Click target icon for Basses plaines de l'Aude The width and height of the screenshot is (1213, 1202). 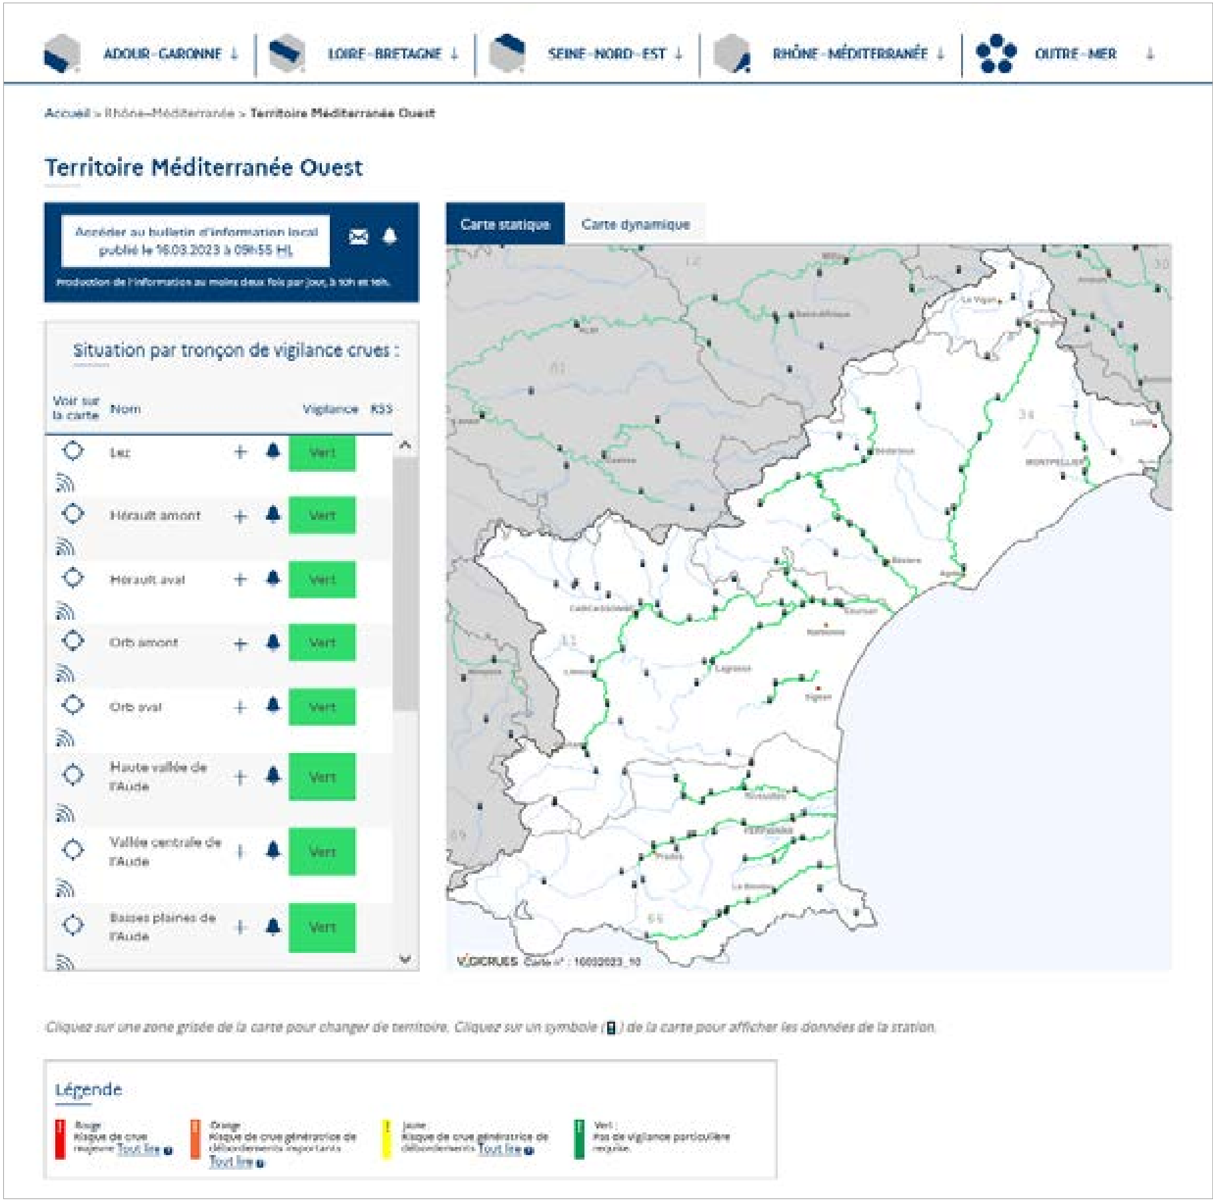coord(73,925)
